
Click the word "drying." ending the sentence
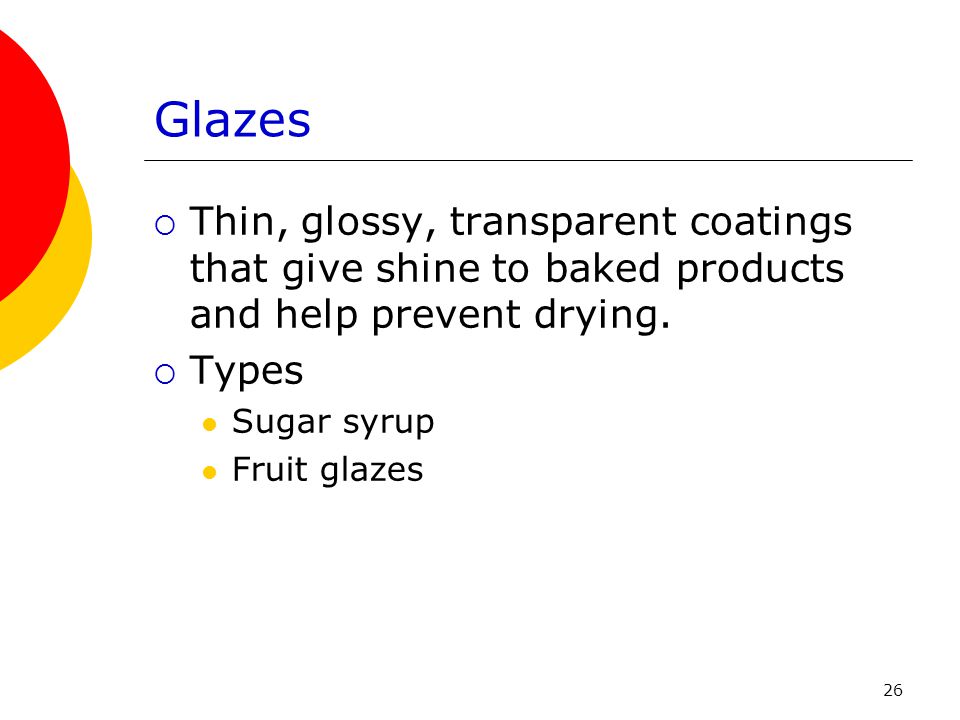602,316
